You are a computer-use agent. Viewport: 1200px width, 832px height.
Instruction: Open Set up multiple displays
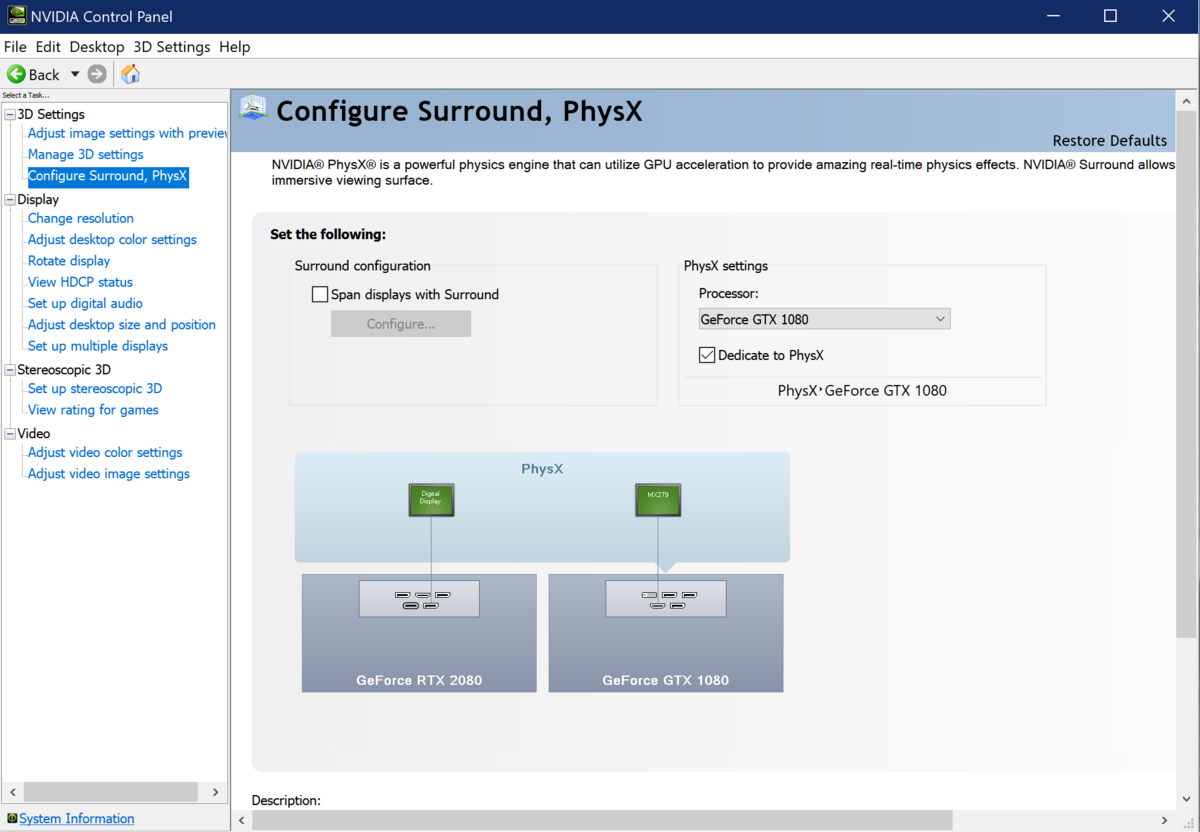(x=98, y=346)
